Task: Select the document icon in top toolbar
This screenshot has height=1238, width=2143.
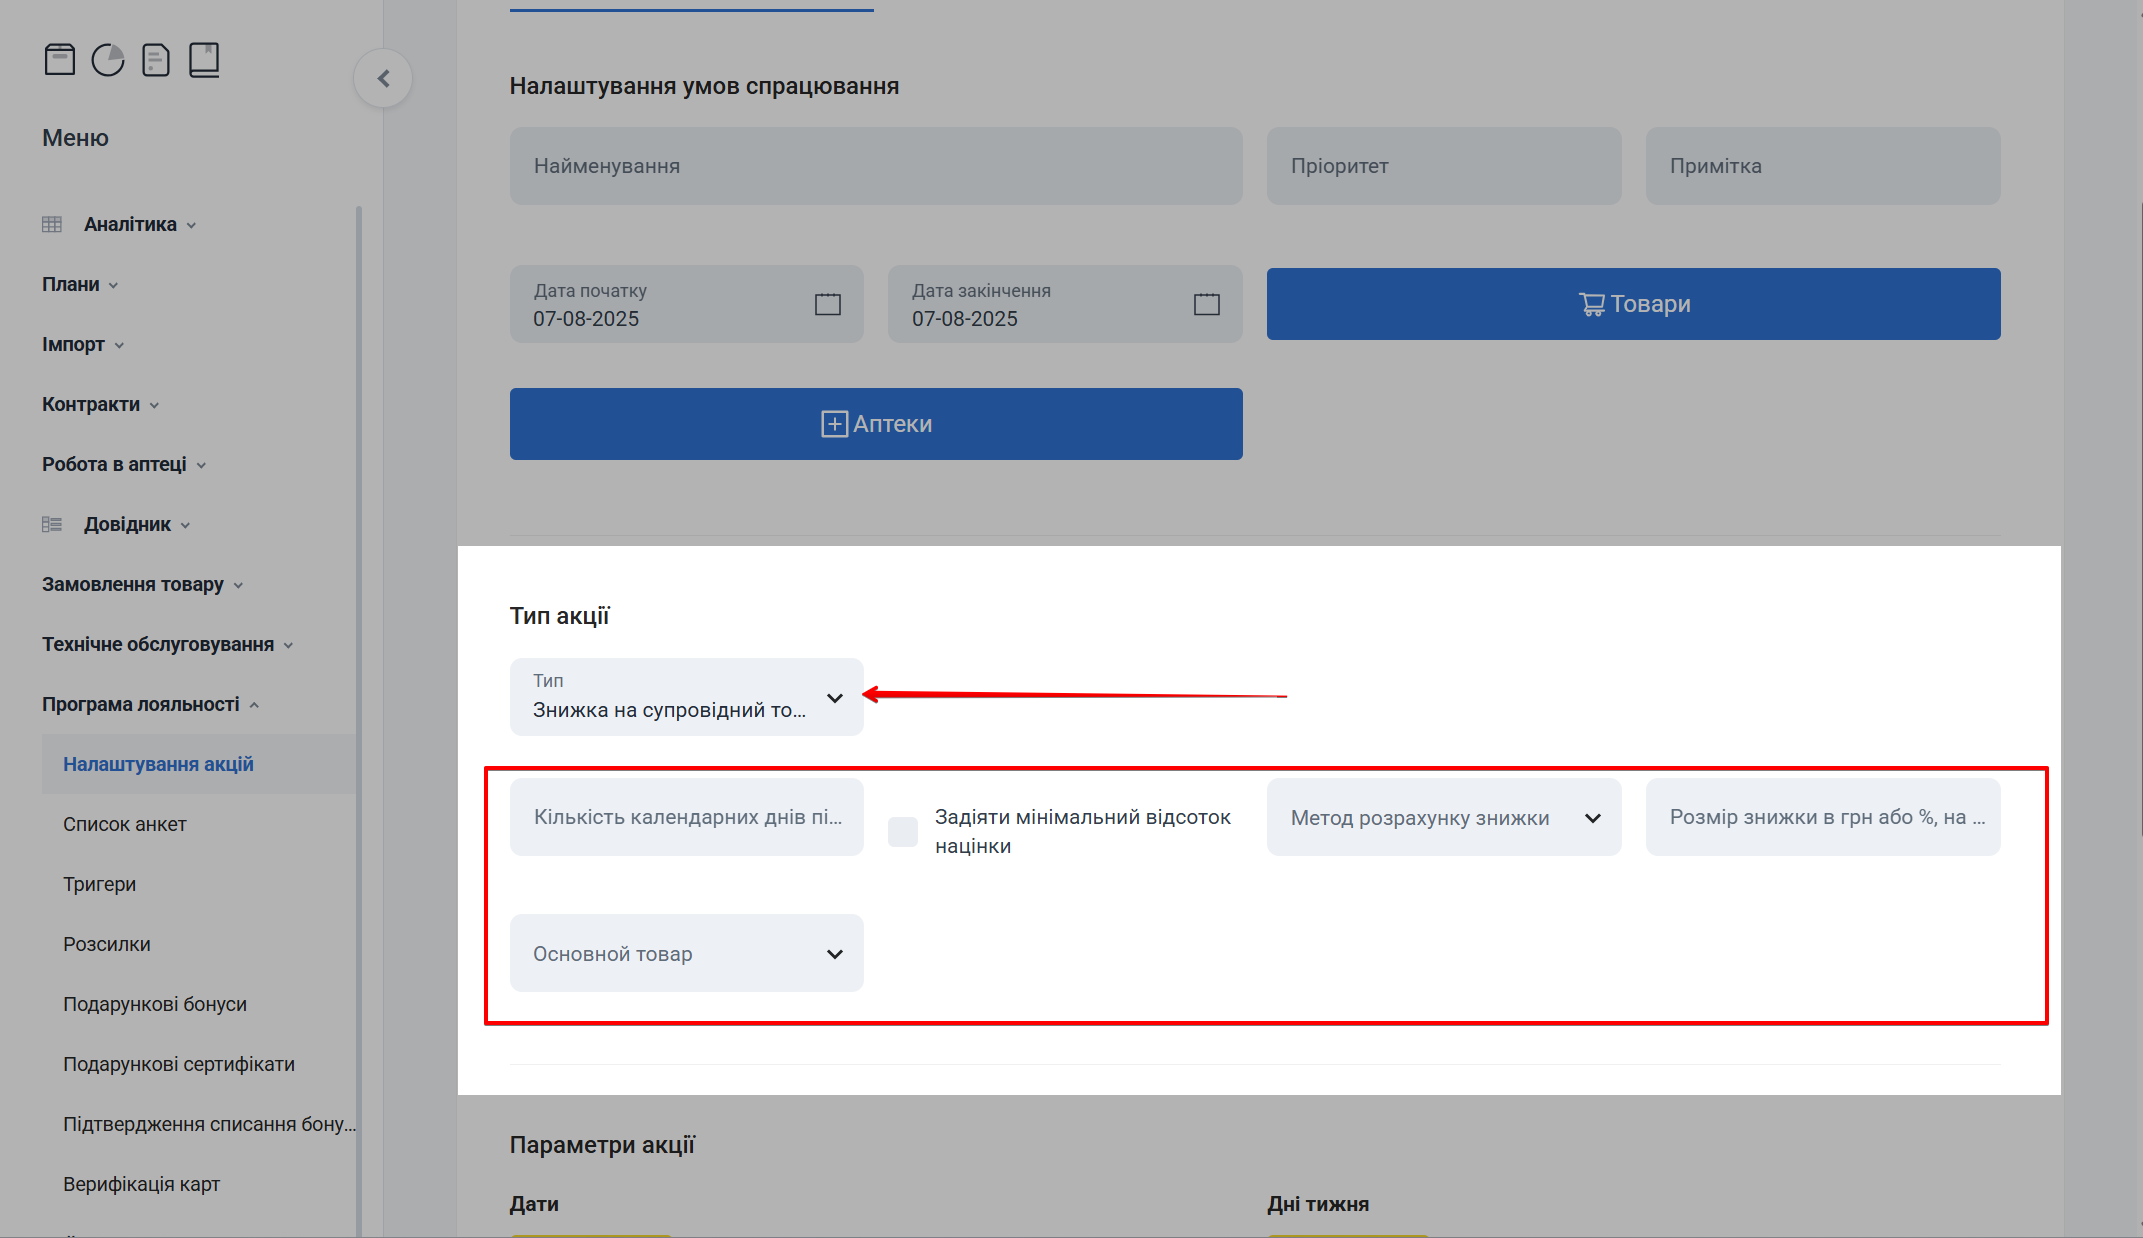Action: point(155,59)
